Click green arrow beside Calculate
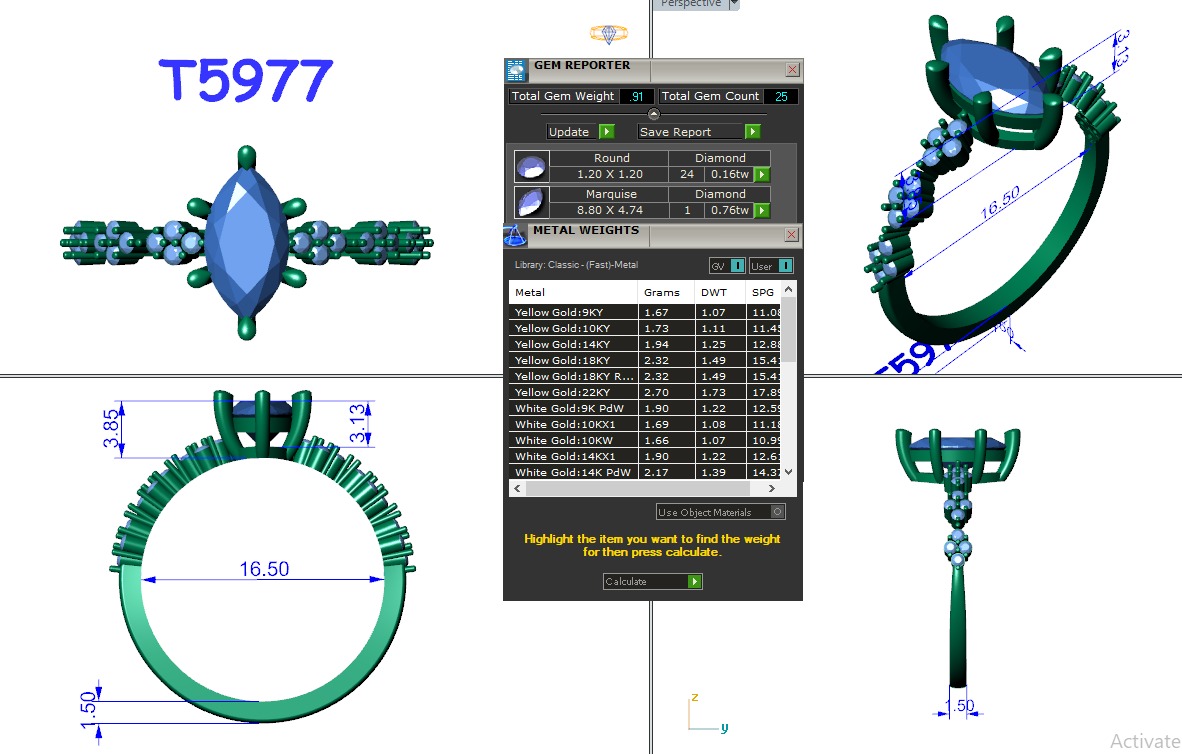Viewport: 1182px width, 754px height. [x=695, y=581]
